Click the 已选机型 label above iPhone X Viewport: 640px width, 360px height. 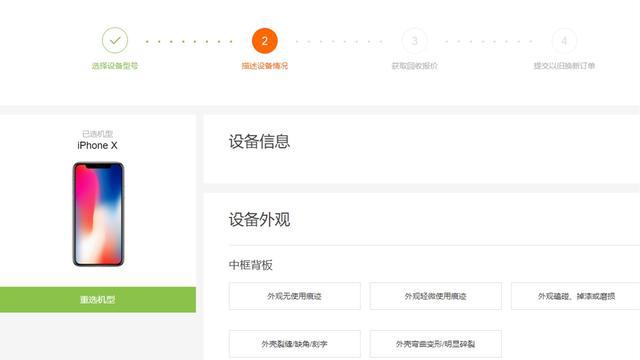coord(98,133)
